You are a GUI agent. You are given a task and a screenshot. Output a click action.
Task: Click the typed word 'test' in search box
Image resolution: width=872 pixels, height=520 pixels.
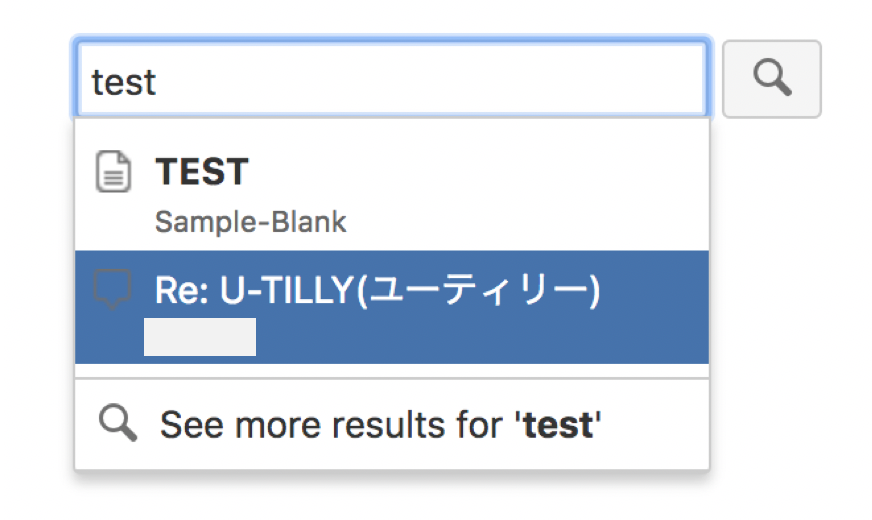[124, 81]
